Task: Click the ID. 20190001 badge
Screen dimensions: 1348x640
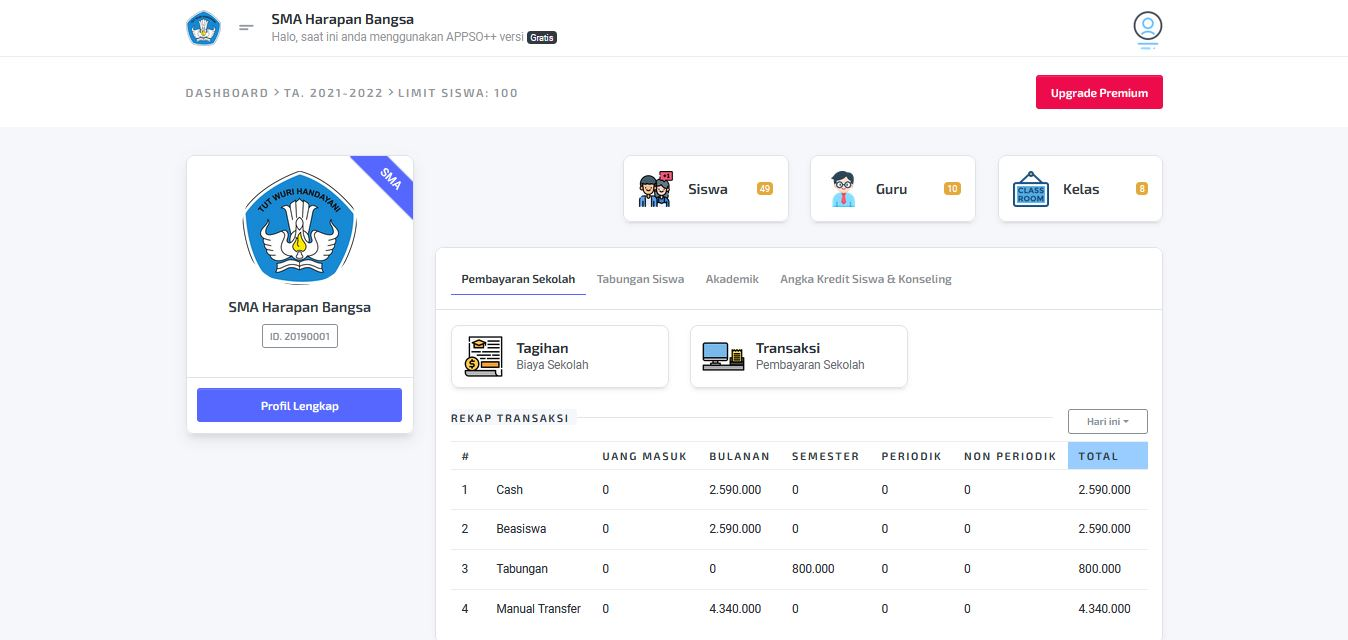Action: [299, 336]
